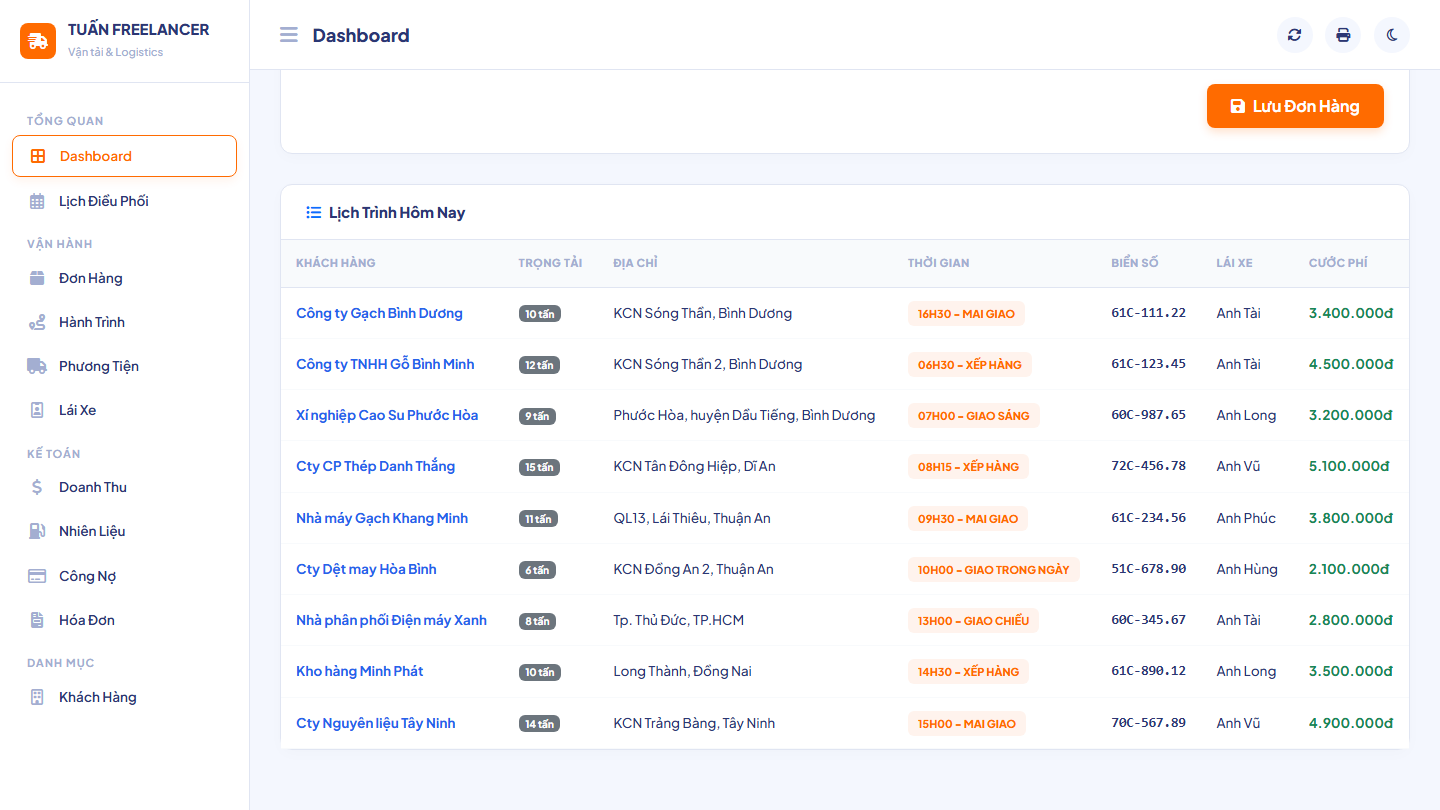Click the Khách Hàng building icon
This screenshot has width=1440, height=810.
pos(37,697)
